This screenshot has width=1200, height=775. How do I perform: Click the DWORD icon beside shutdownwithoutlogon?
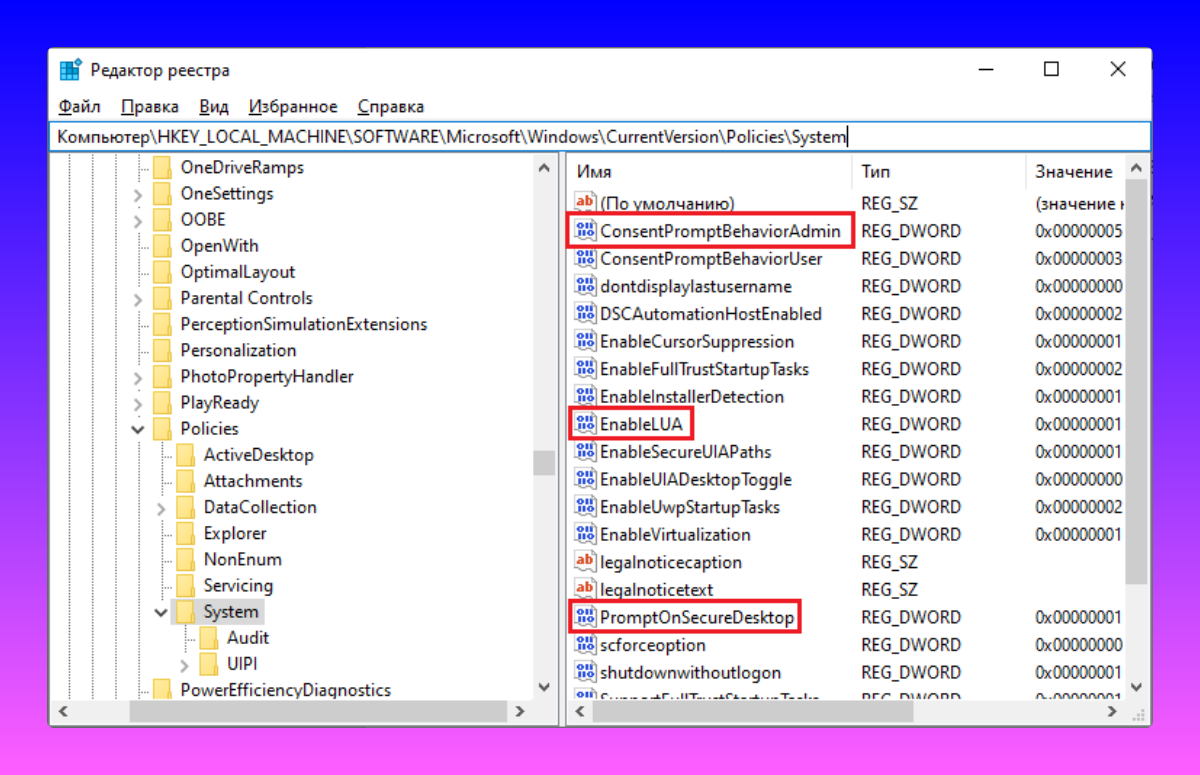coord(585,672)
